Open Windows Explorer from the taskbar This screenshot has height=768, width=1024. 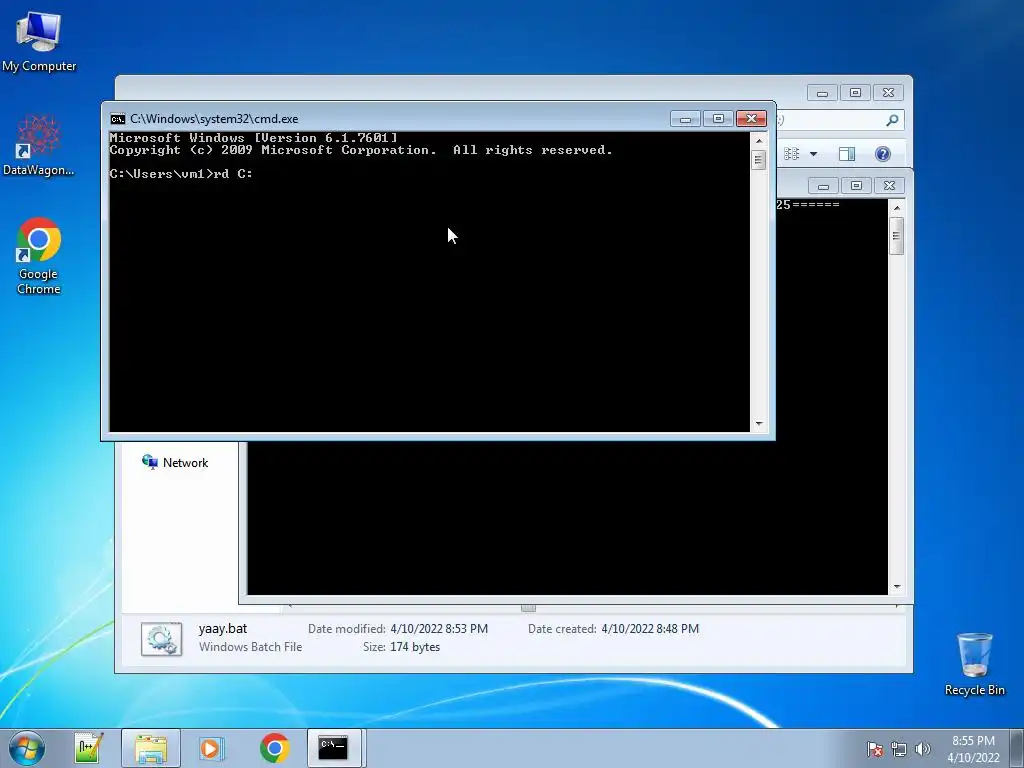[151, 748]
